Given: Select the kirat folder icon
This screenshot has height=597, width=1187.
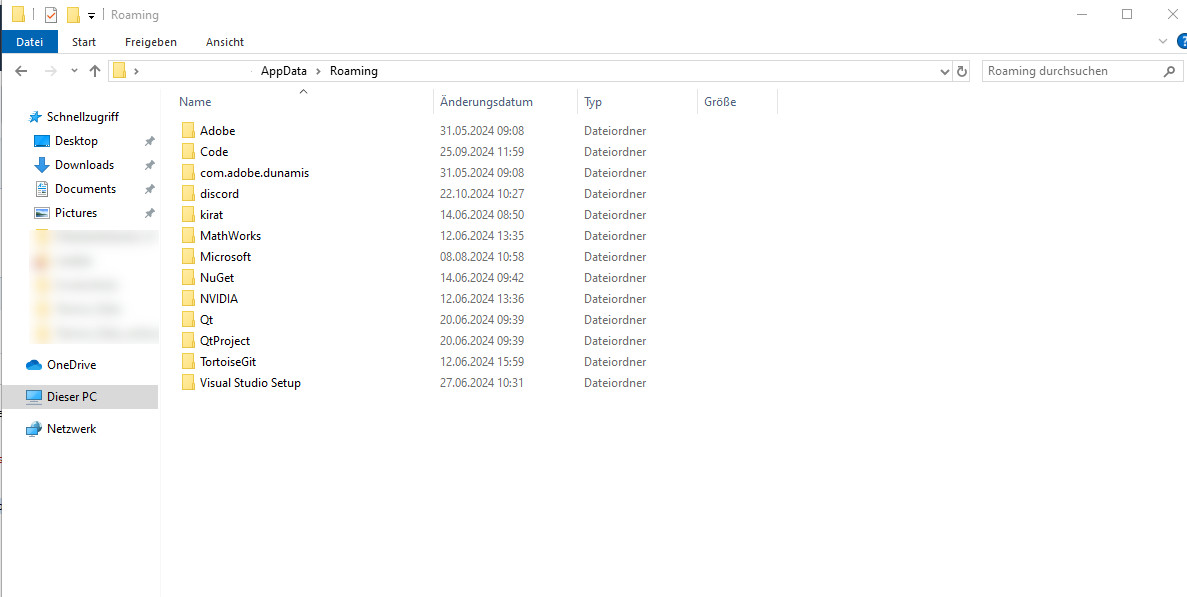Looking at the screenshot, I should [188, 215].
